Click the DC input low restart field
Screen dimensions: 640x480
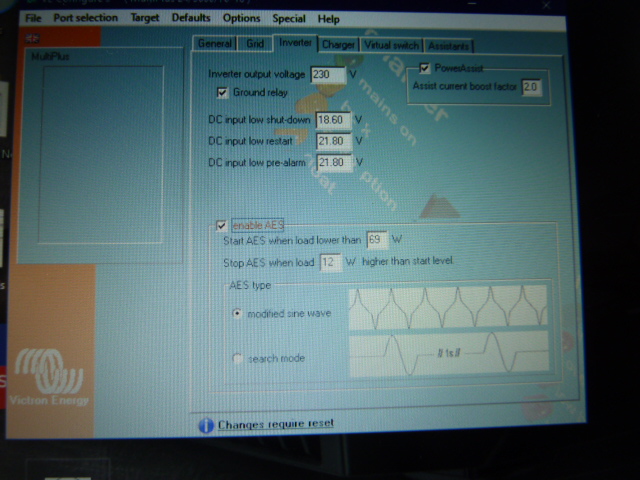[334, 141]
